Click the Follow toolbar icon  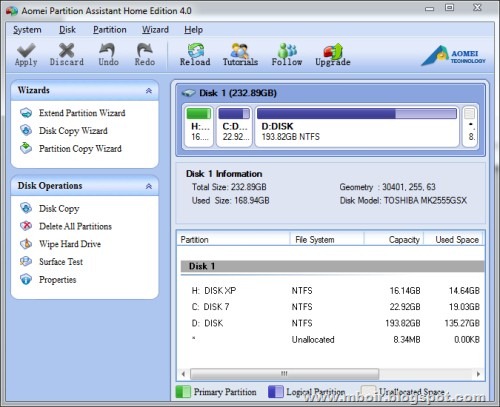click(287, 55)
